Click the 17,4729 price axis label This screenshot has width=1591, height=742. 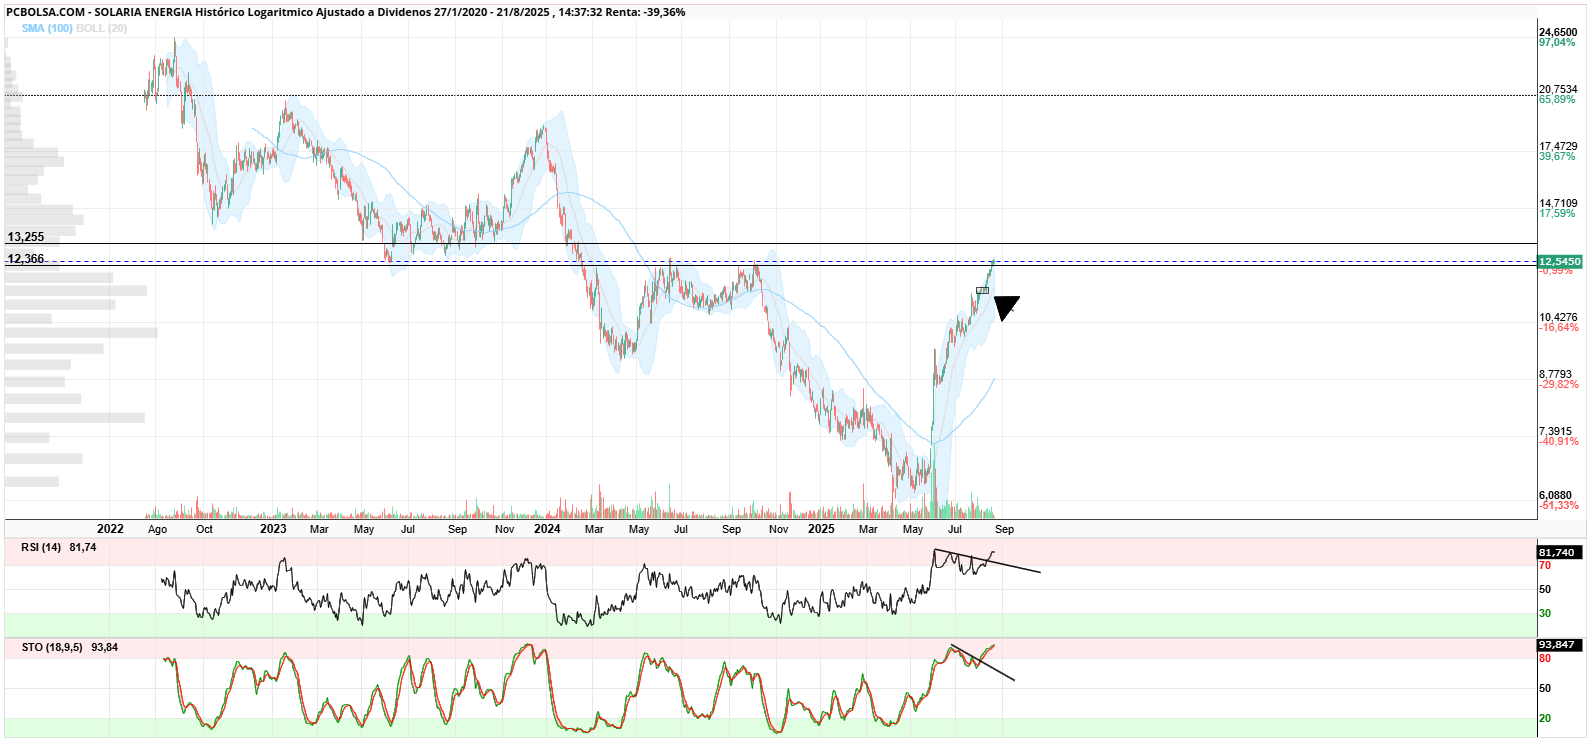tap(1558, 147)
